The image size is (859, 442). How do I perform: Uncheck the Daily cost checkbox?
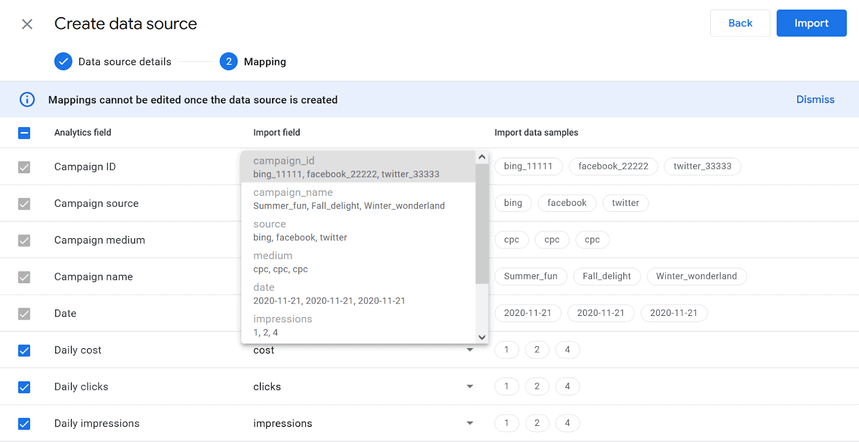point(24,351)
